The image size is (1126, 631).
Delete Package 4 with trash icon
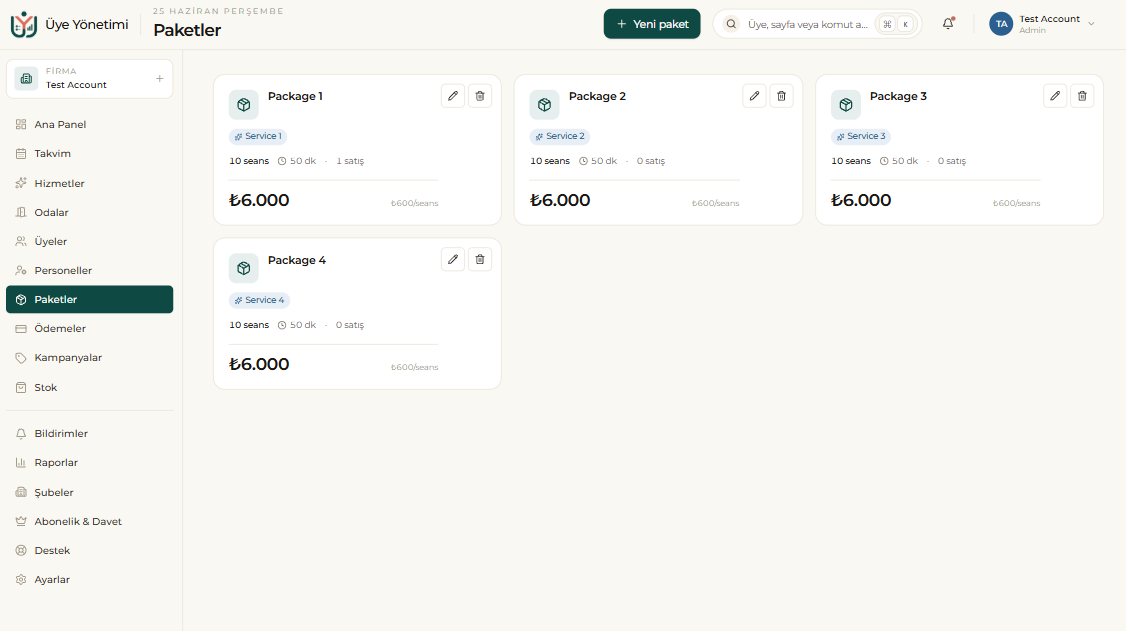point(480,259)
